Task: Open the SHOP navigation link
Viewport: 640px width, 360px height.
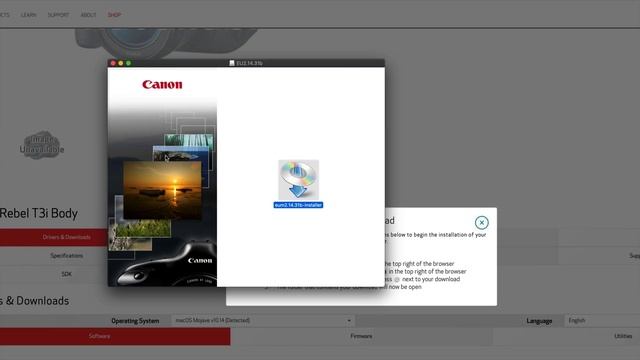Action: (x=114, y=15)
